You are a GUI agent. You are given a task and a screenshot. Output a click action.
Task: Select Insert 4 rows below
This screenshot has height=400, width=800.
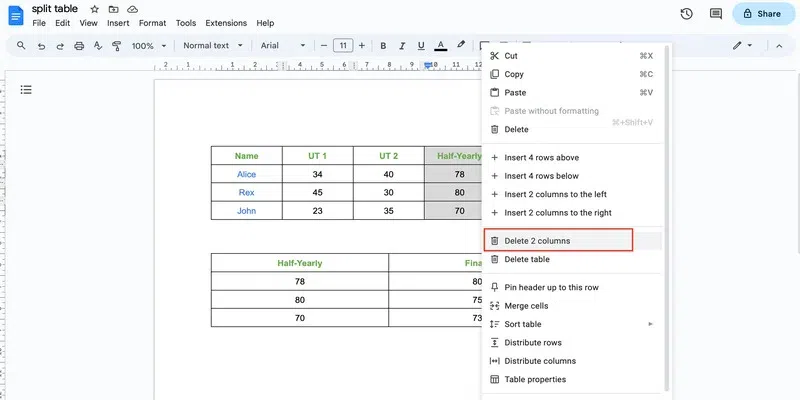coord(572,176)
